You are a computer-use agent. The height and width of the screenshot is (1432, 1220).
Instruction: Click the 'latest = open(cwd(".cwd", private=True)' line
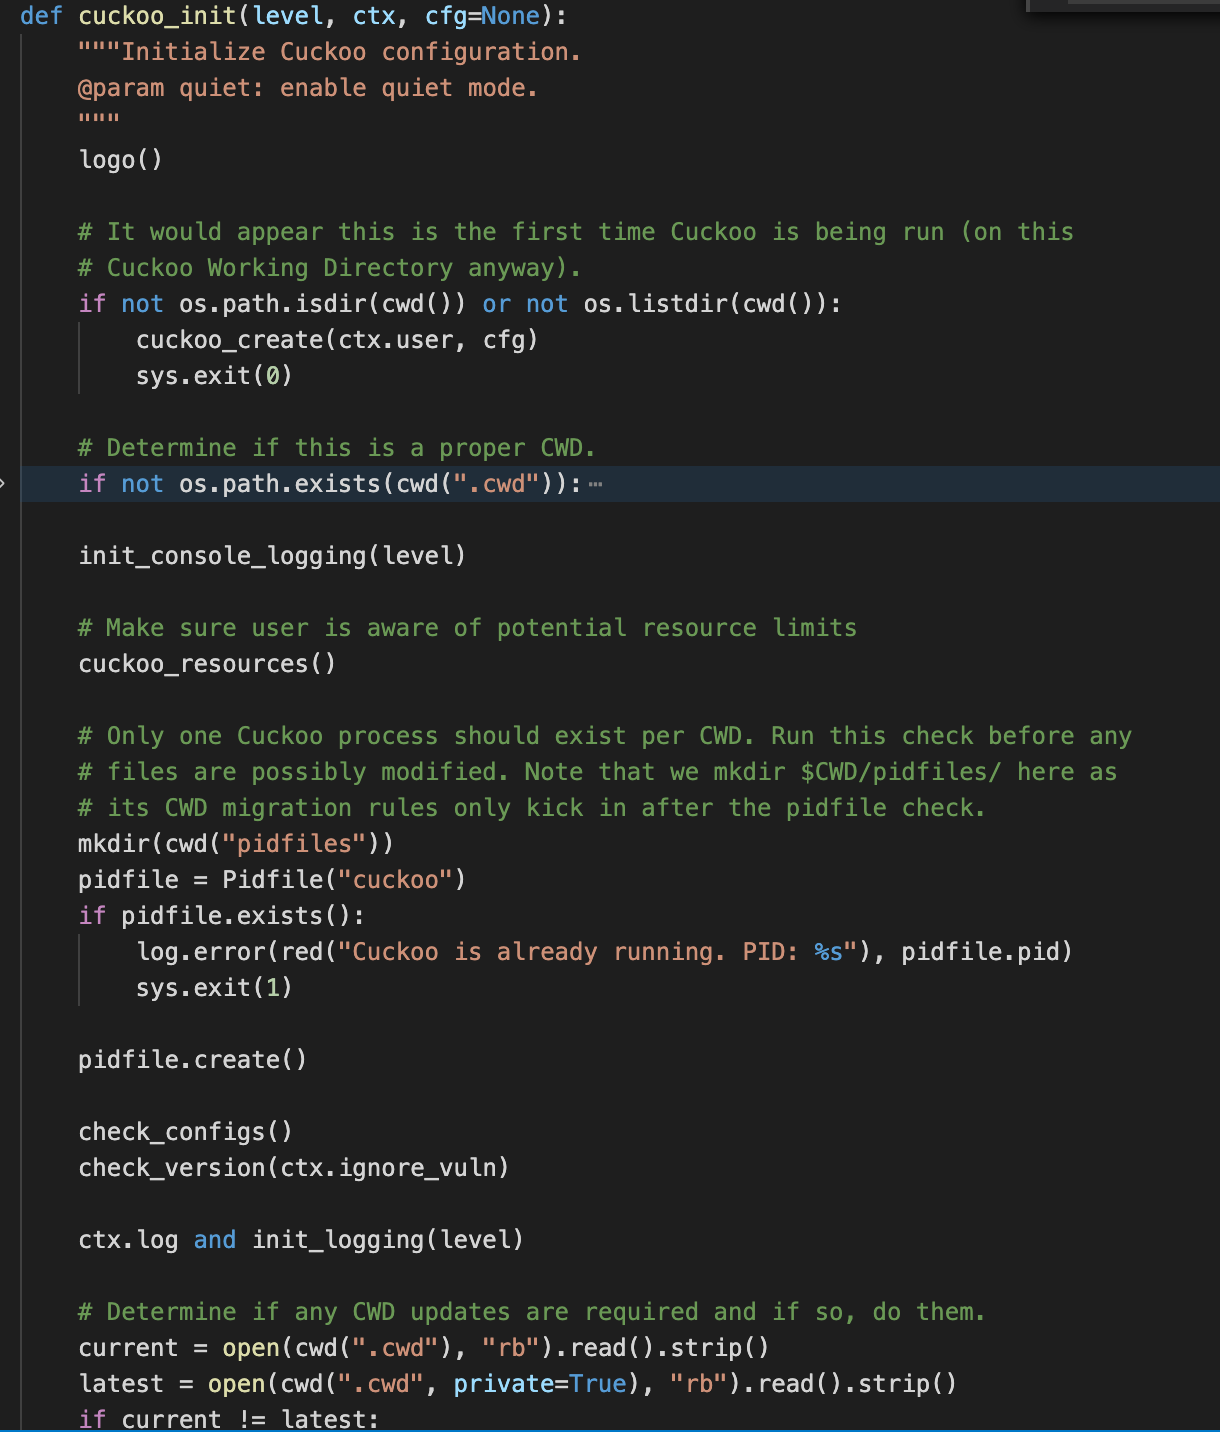517,1384
